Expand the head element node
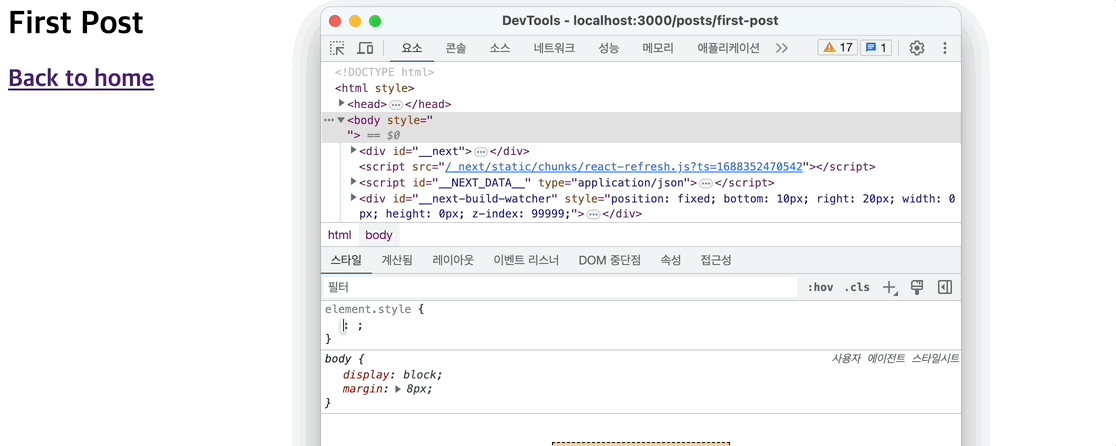The height and width of the screenshot is (446, 1116). (342, 104)
